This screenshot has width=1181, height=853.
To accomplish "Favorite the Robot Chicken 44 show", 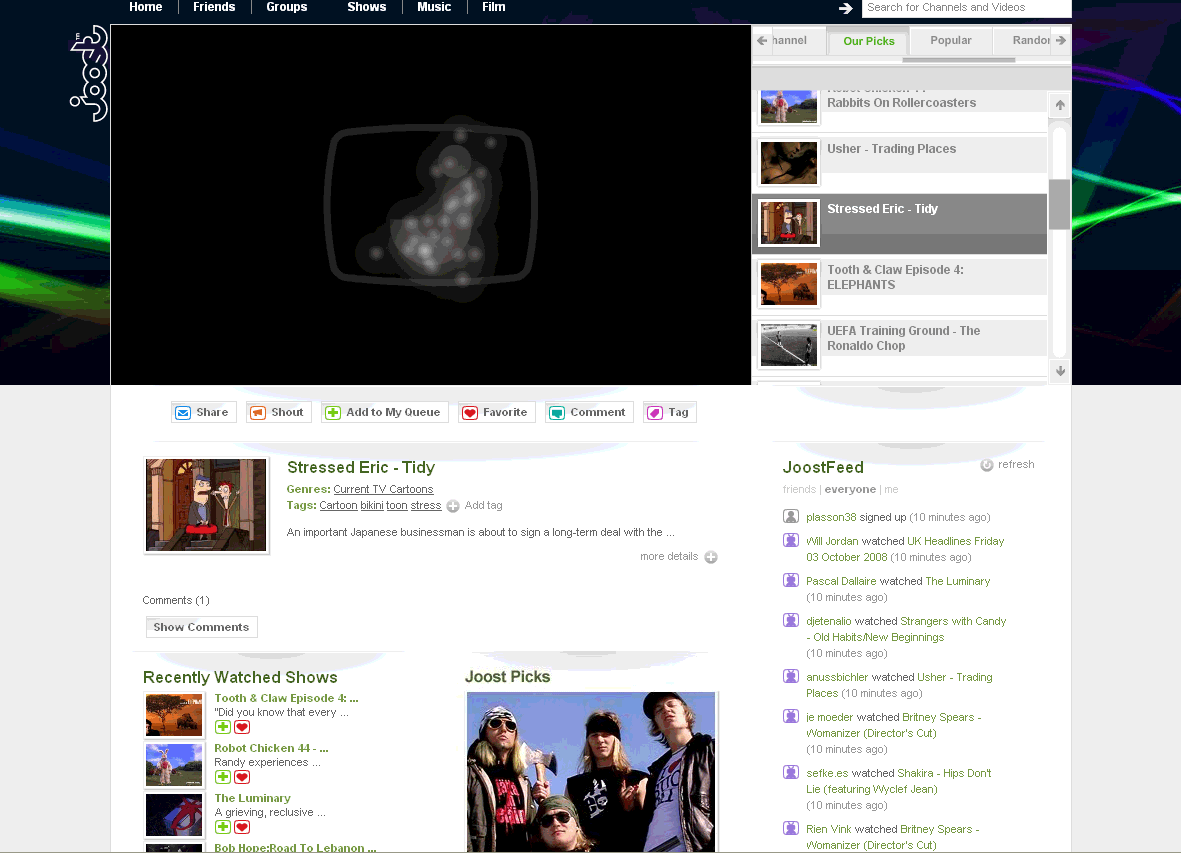I will pyautogui.click(x=242, y=777).
